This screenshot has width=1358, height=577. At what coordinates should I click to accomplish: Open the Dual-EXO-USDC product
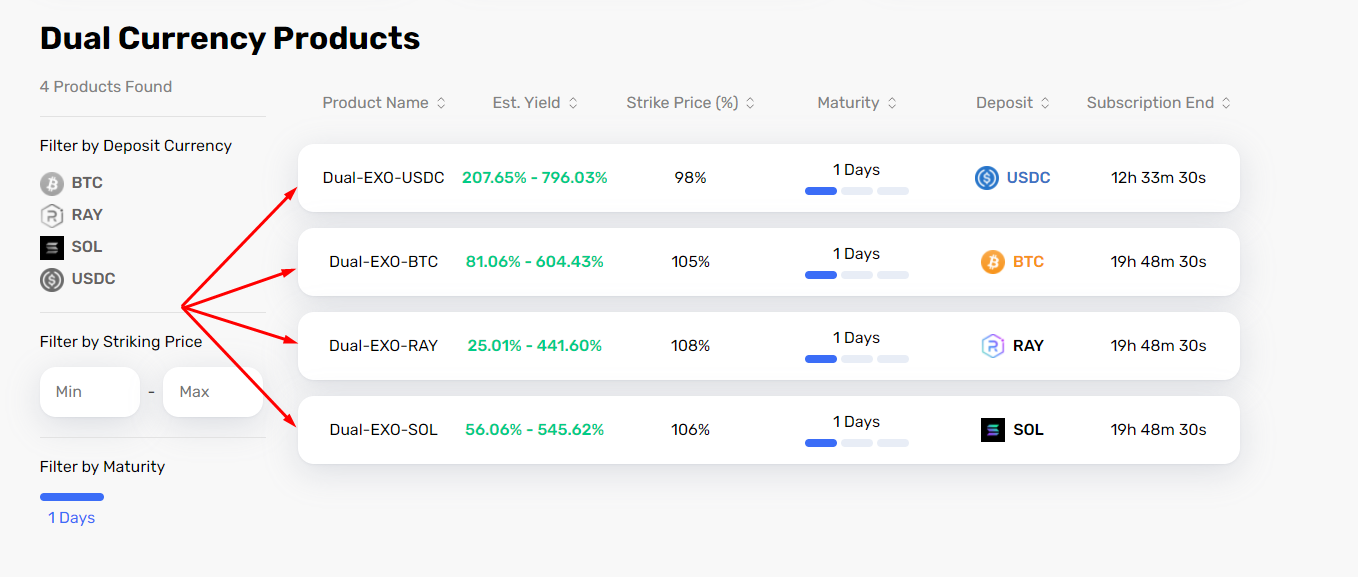(383, 178)
